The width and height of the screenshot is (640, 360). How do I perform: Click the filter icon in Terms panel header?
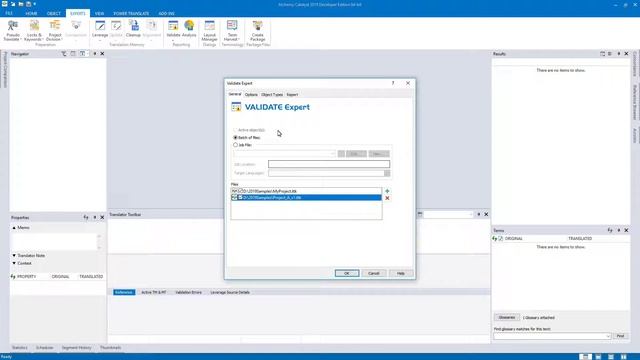coord(610,231)
